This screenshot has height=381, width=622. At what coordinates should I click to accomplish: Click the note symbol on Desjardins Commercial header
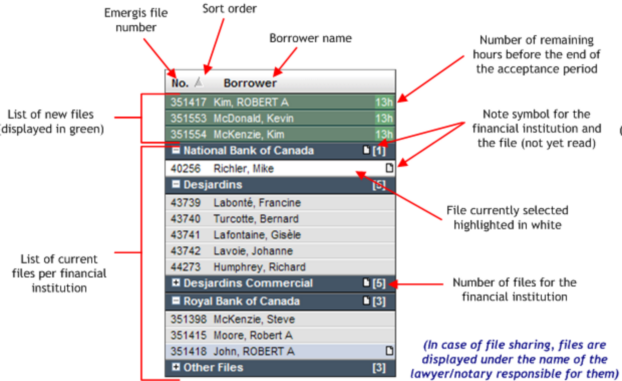coord(366,283)
